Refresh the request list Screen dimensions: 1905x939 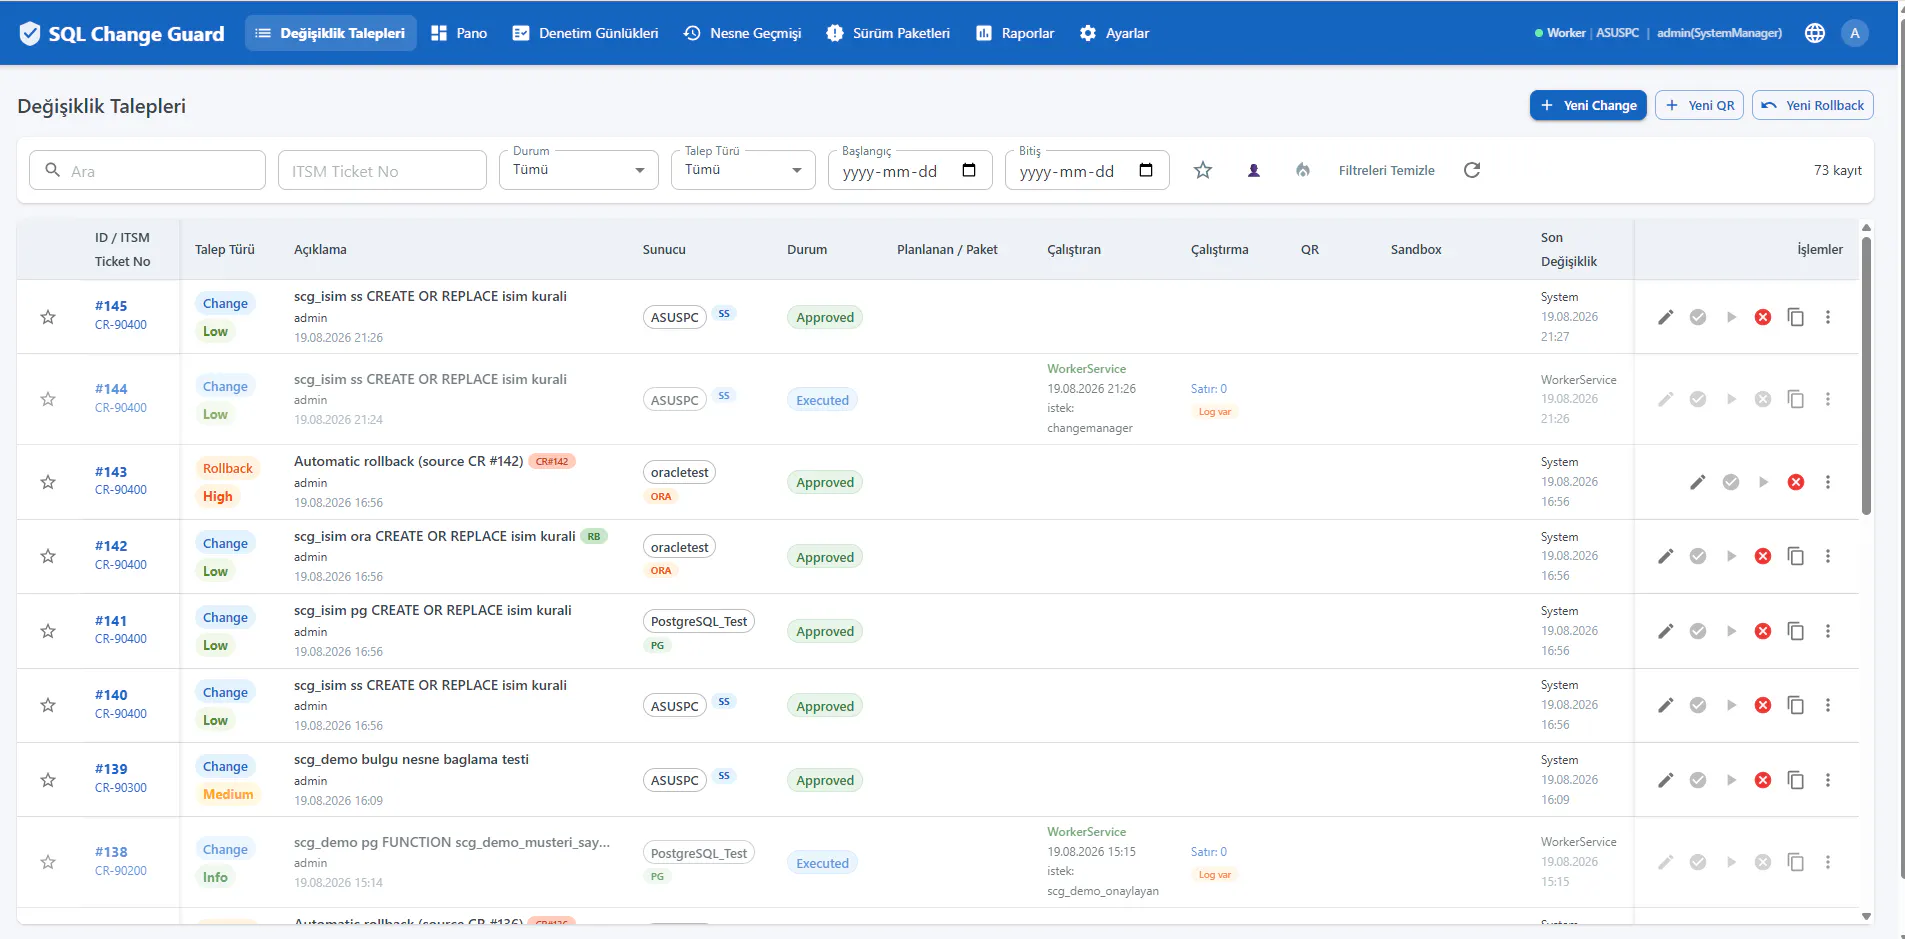point(1472,170)
